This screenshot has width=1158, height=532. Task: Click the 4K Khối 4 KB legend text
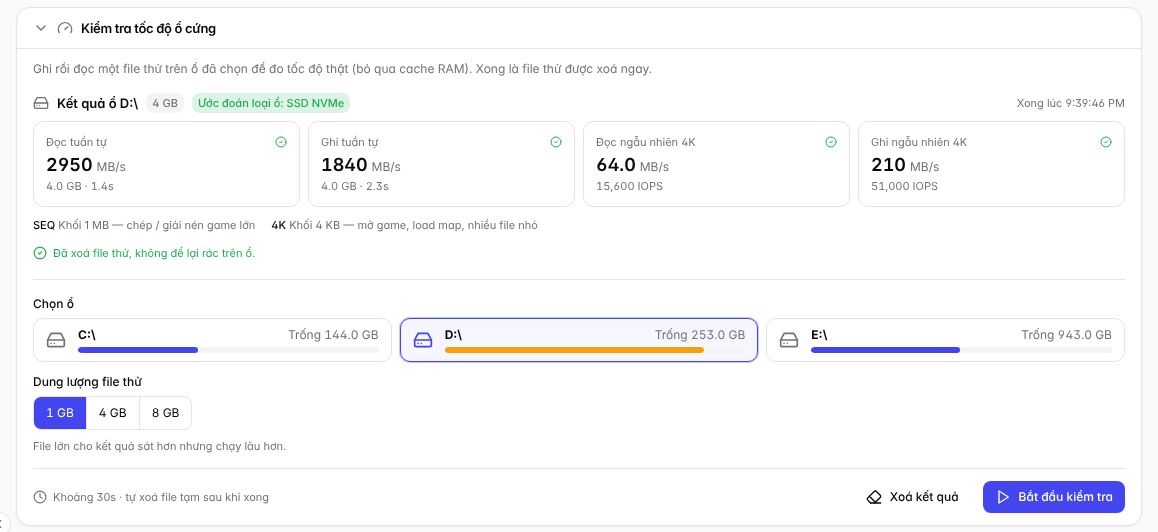(x=404, y=225)
